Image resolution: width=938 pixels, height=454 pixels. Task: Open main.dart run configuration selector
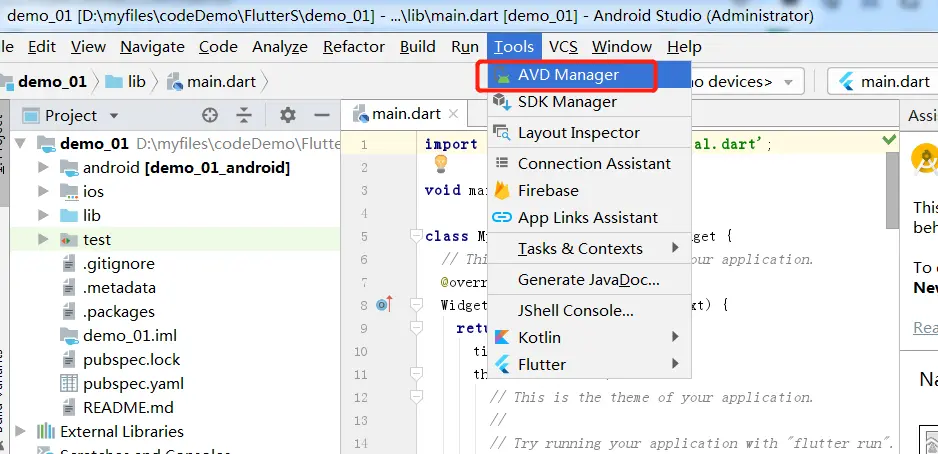point(883,82)
